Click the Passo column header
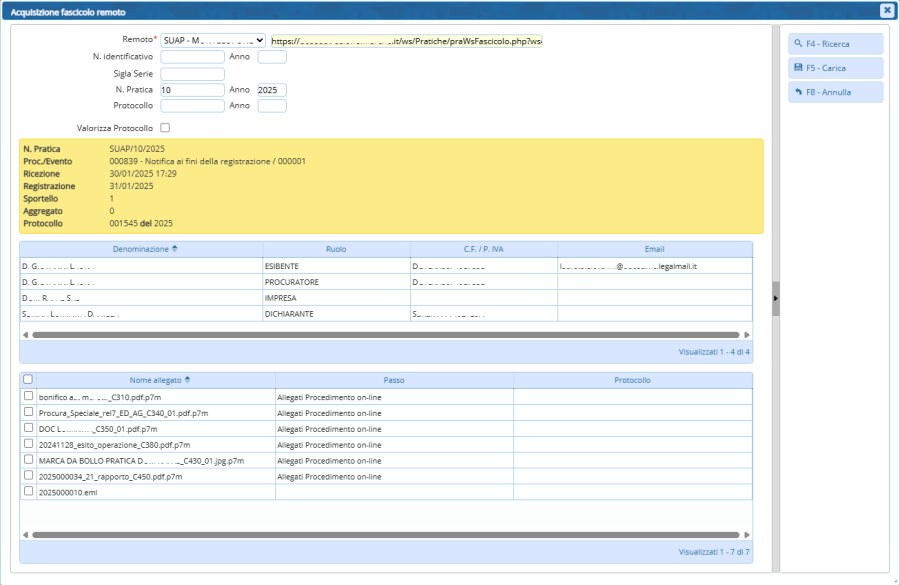The height and width of the screenshot is (585, 900). 394,380
